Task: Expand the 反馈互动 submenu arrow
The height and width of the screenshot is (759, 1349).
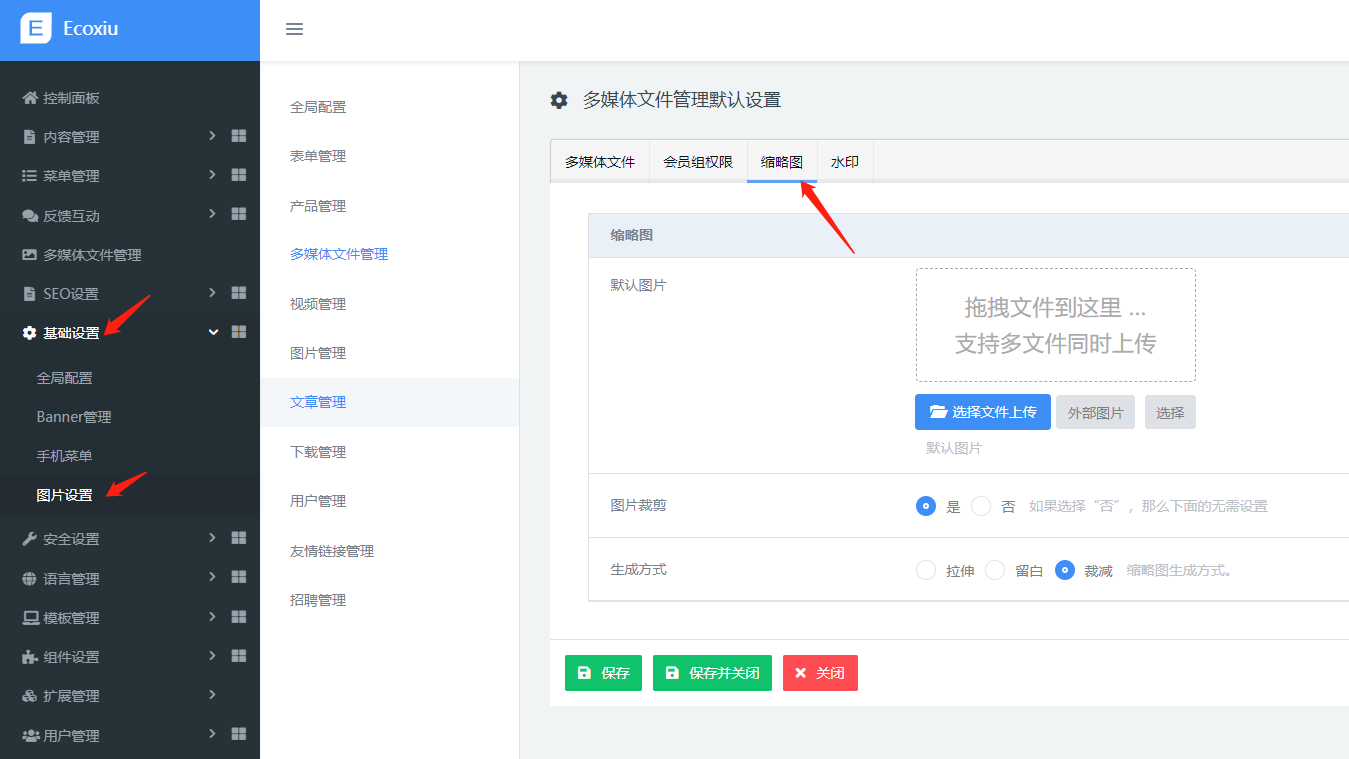Action: pos(212,214)
